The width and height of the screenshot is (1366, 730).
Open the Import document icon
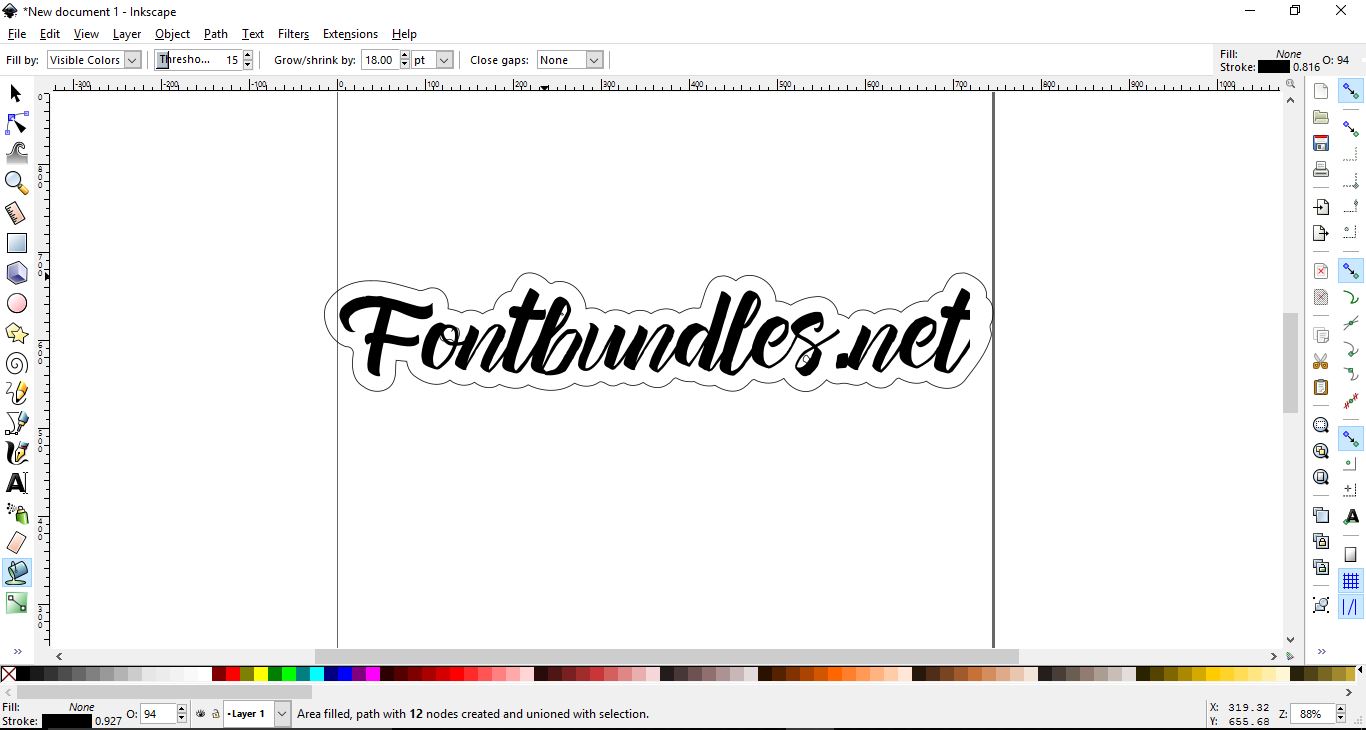1321,207
